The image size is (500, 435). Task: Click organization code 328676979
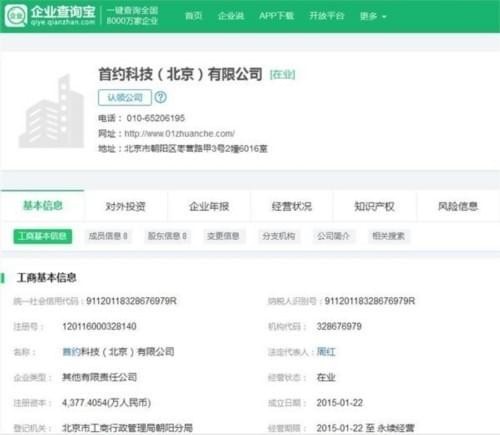coord(339,326)
